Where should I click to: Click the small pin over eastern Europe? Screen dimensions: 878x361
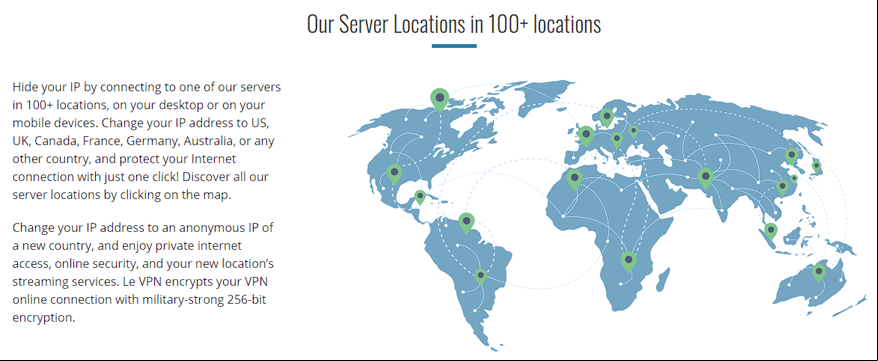tap(633, 132)
